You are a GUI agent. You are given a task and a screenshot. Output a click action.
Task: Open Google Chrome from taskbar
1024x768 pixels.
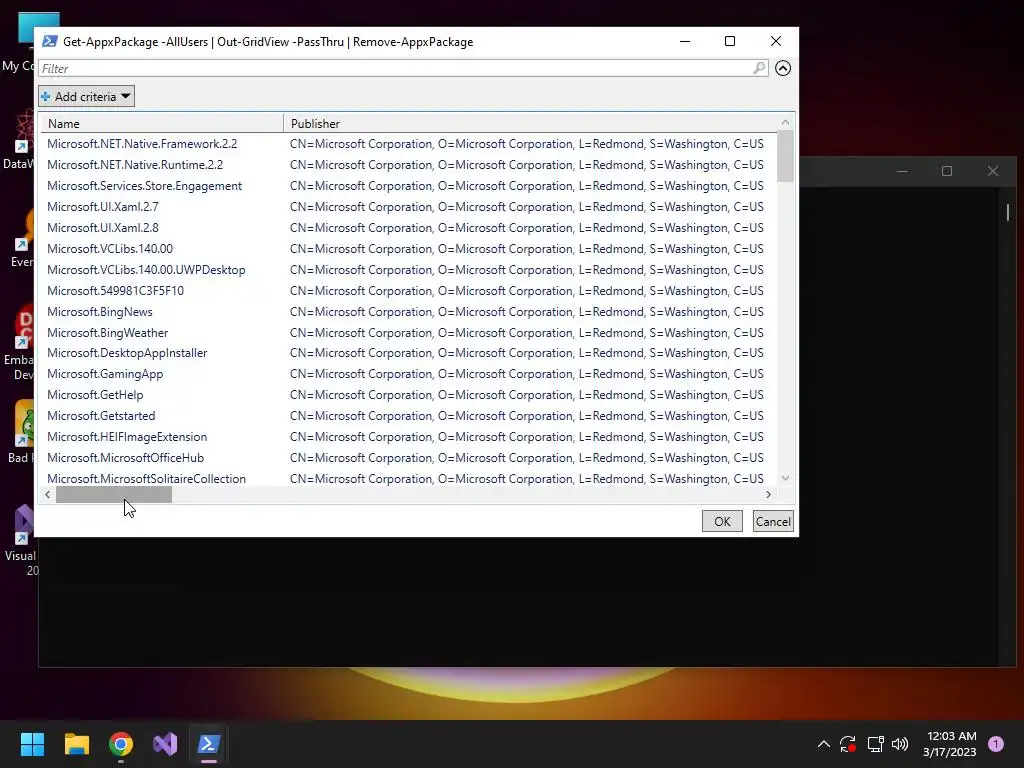pyautogui.click(x=121, y=744)
